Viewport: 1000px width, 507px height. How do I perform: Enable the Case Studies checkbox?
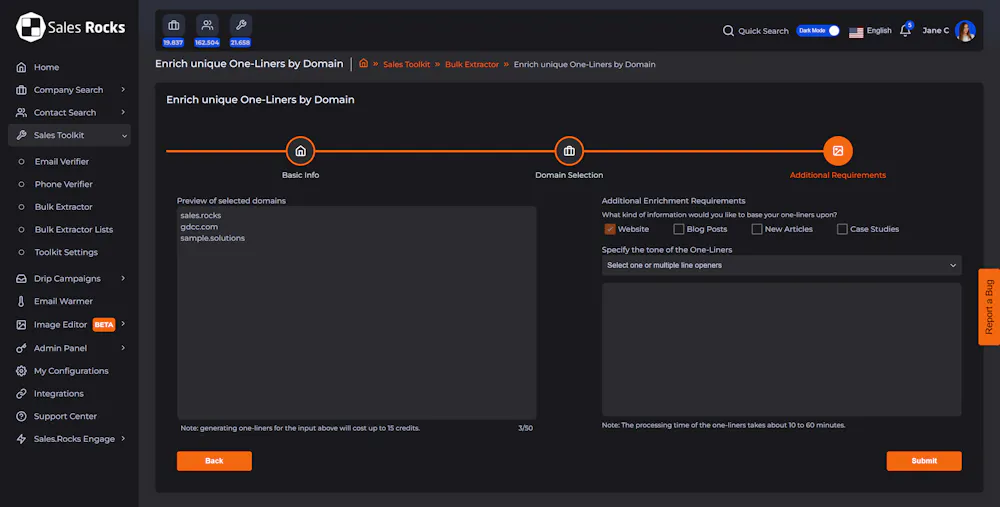point(842,229)
